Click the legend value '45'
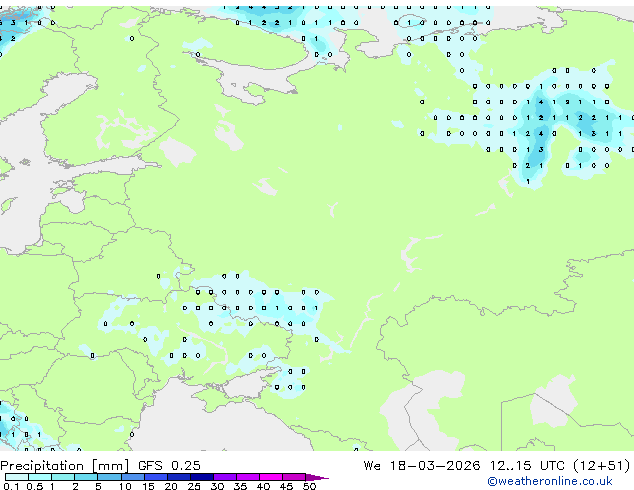 [286, 486]
